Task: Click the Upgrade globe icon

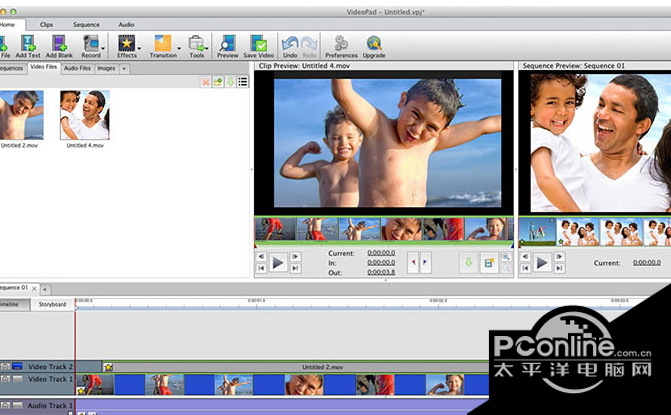Action: pyautogui.click(x=374, y=43)
